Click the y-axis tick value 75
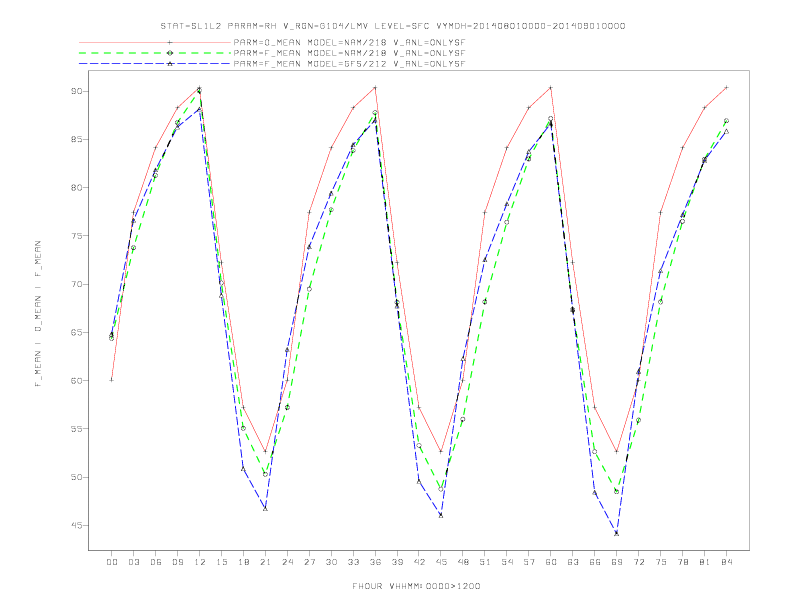 point(77,236)
